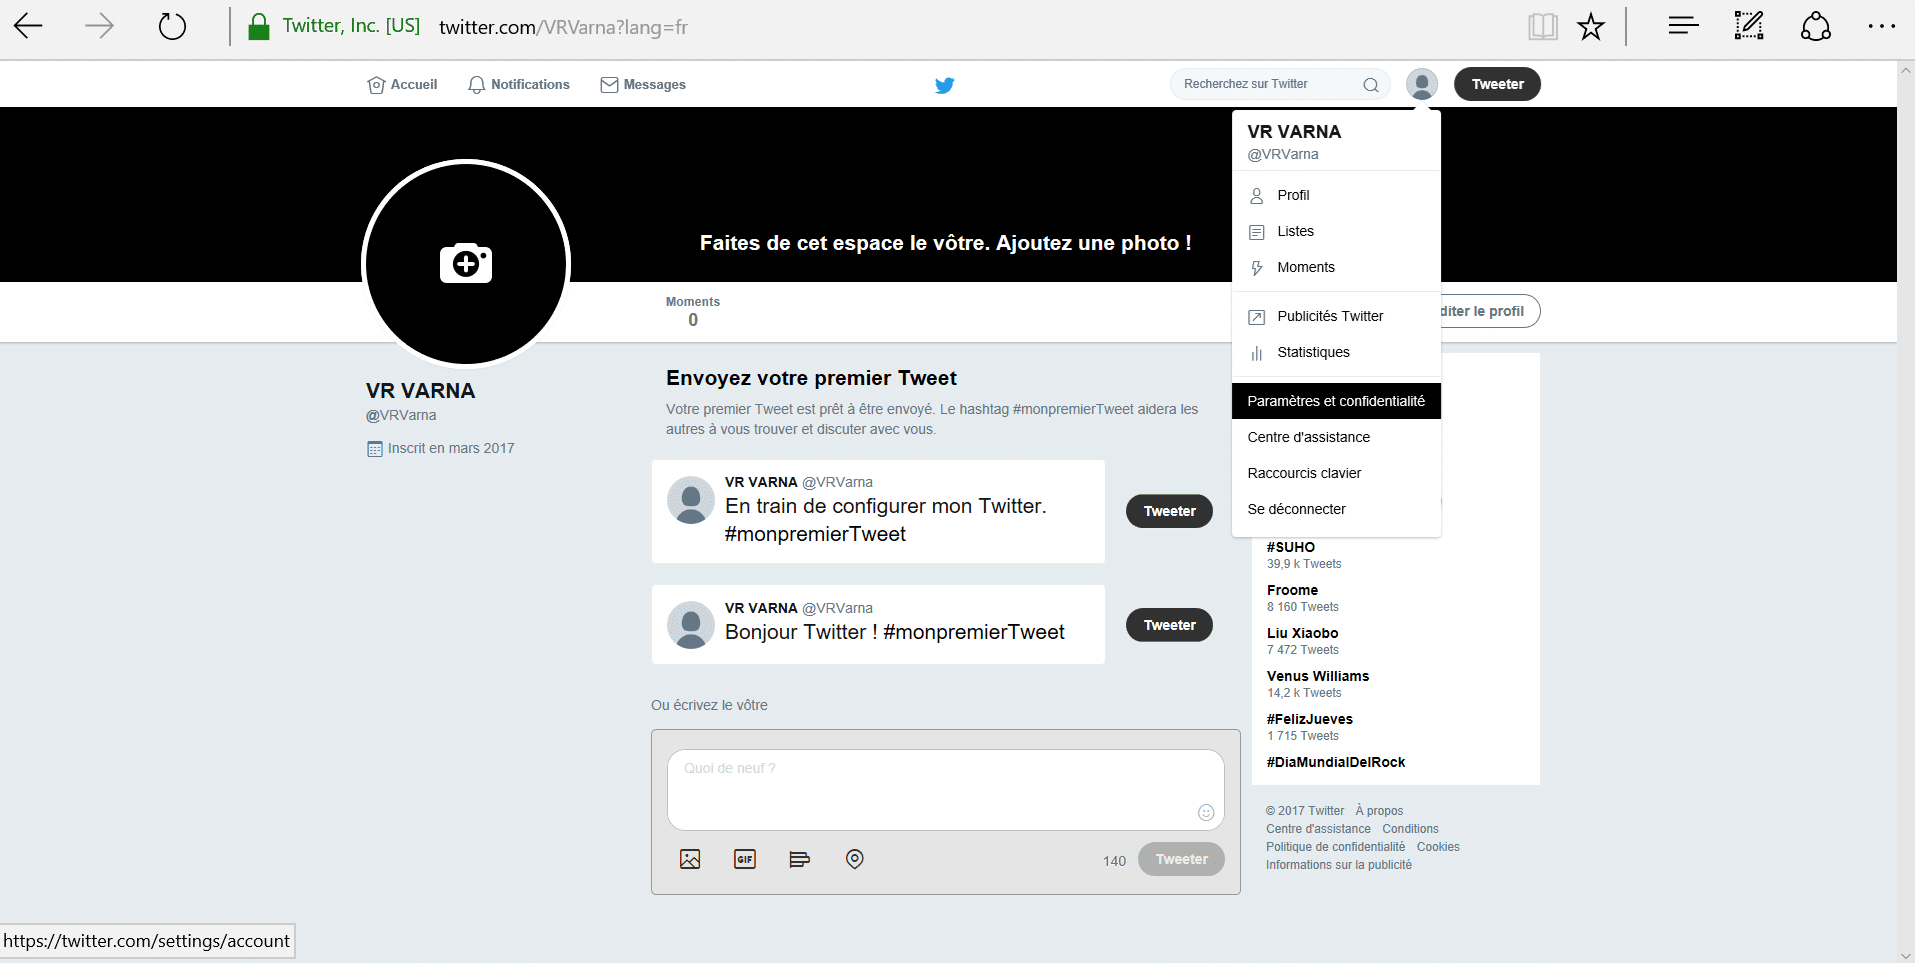Open the Froome trend

[x=1292, y=590]
